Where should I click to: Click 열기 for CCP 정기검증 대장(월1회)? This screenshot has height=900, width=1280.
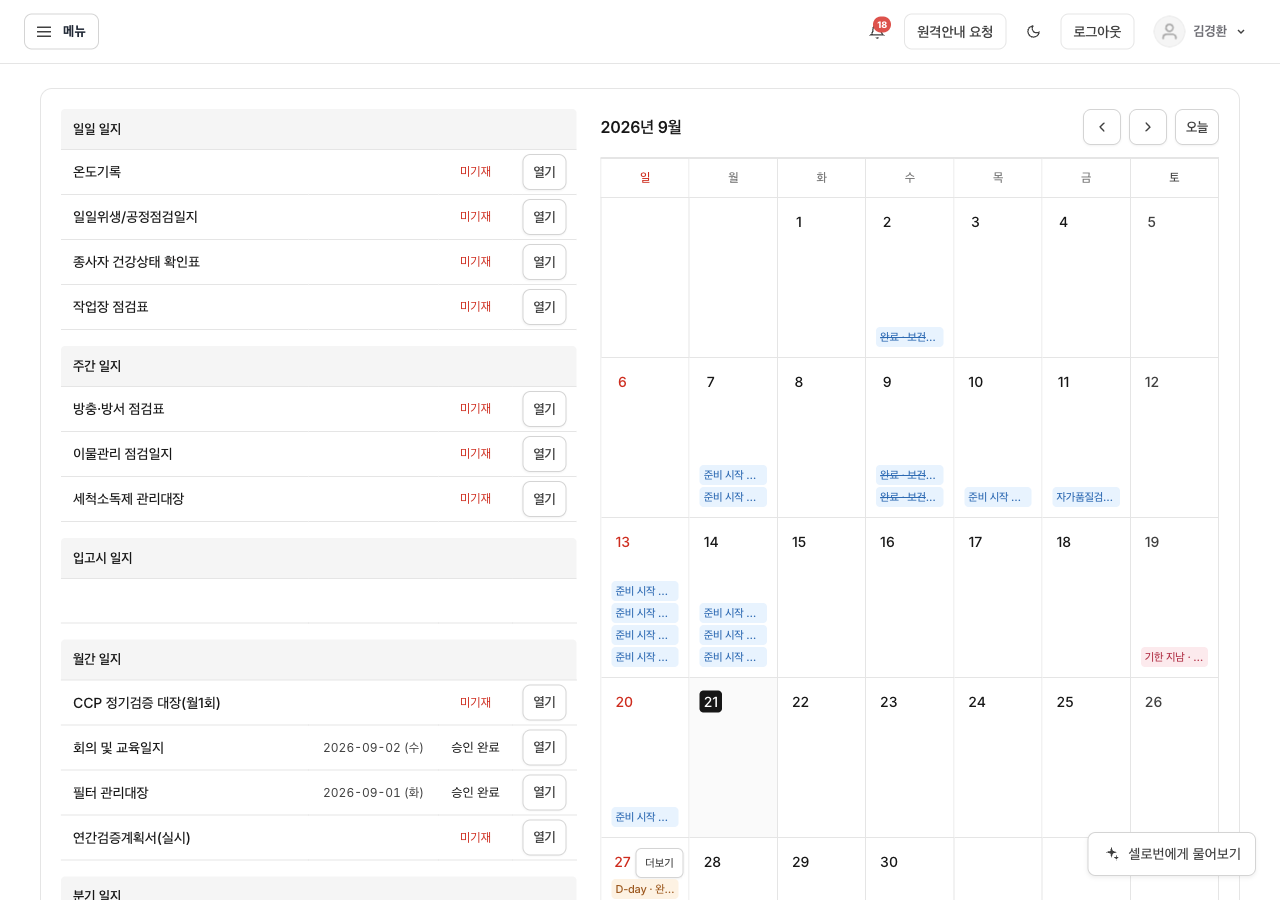point(544,702)
